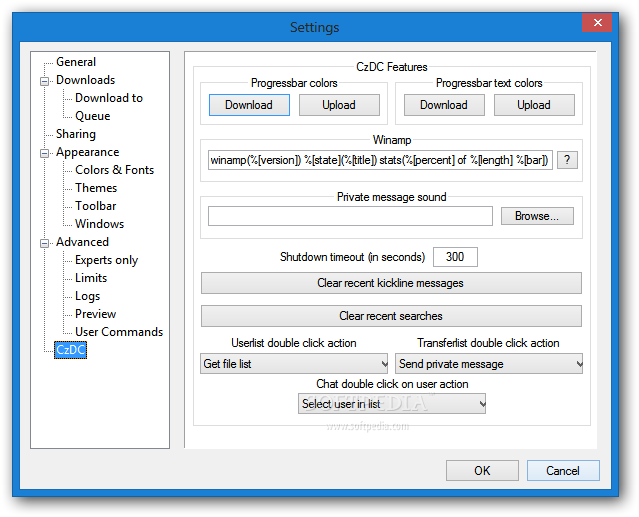The width and height of the screenshot is (639, 517).
Task: Collapse the Appearance tree node
Action: [x=44, y=153]
